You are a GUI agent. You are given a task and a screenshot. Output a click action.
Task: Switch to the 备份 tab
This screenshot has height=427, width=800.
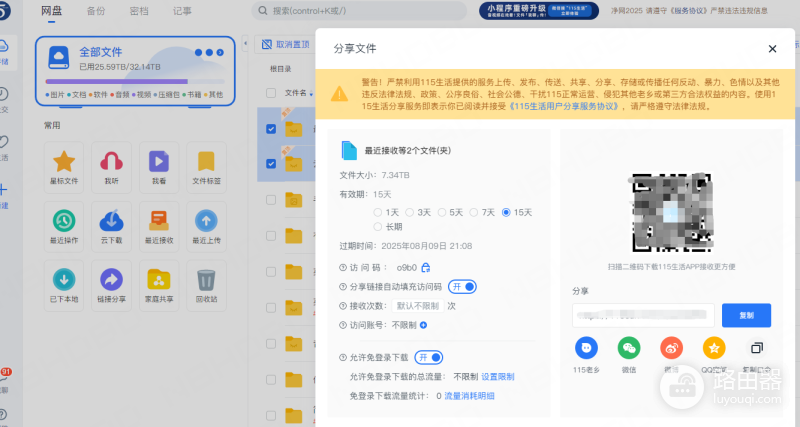pos(95,11)
